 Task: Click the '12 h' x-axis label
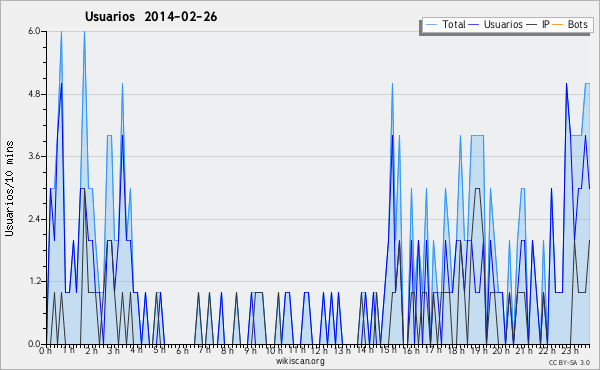(x=319, y=350)
